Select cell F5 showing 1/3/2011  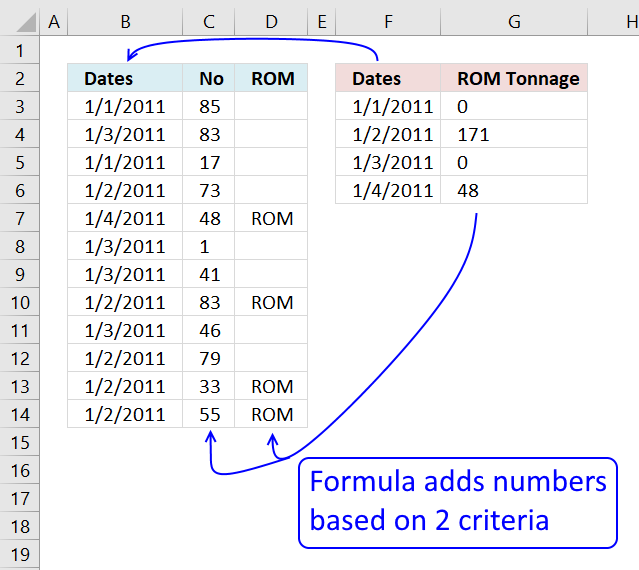pyautogui.click(x=388, y=162)
